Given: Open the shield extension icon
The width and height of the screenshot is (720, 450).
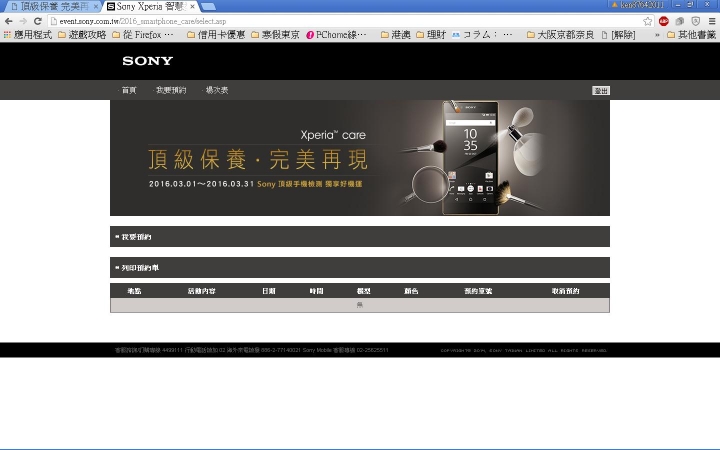Looking at the screenshot, I should pyautogui.click(x=696, y=21).
